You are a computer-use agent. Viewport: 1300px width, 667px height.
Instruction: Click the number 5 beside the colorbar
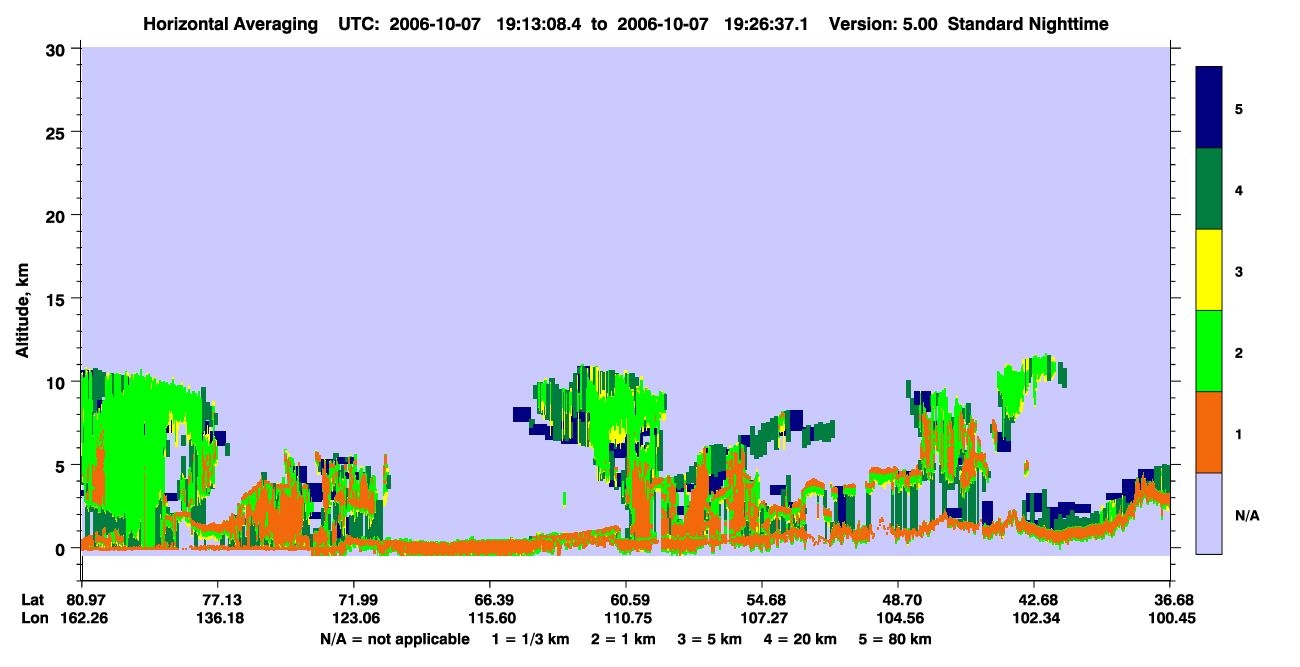tap(1239, 108)
